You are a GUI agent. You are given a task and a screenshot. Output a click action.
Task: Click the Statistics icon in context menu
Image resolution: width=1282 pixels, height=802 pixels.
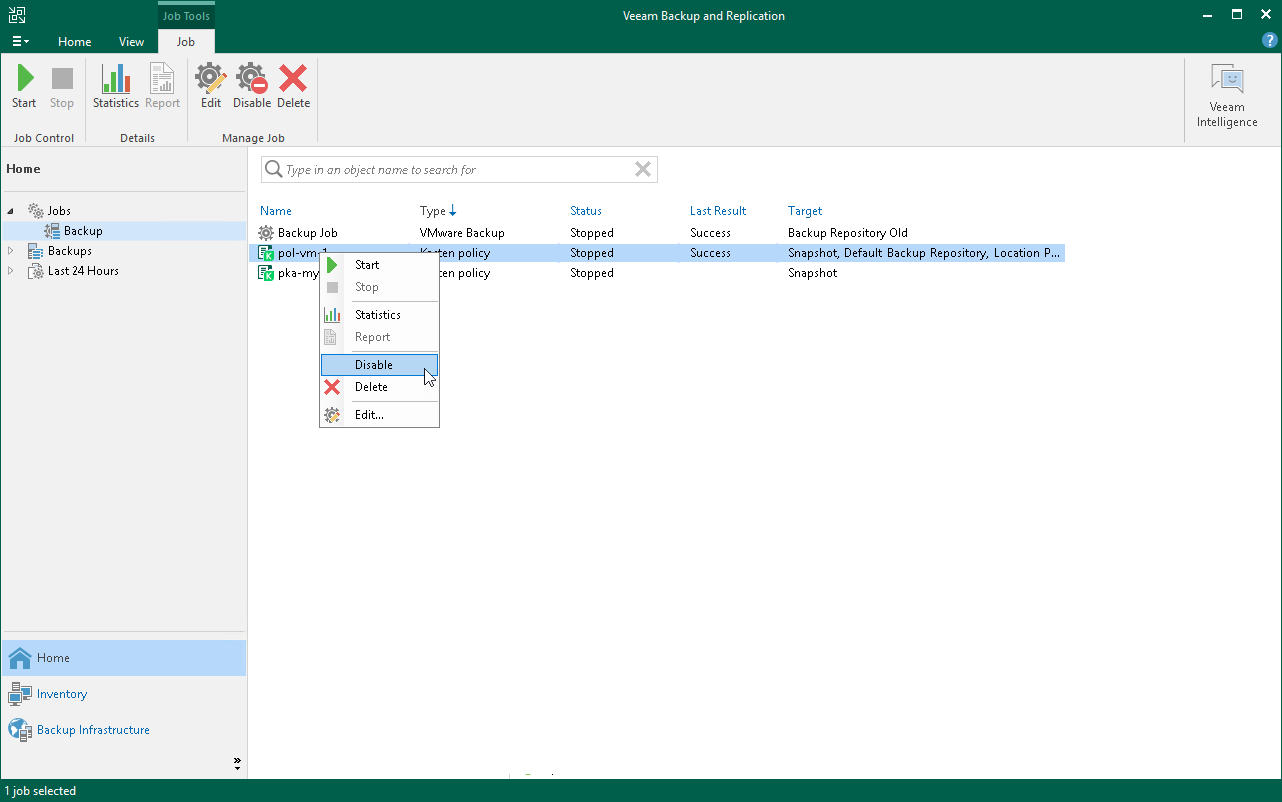point(332,315)
